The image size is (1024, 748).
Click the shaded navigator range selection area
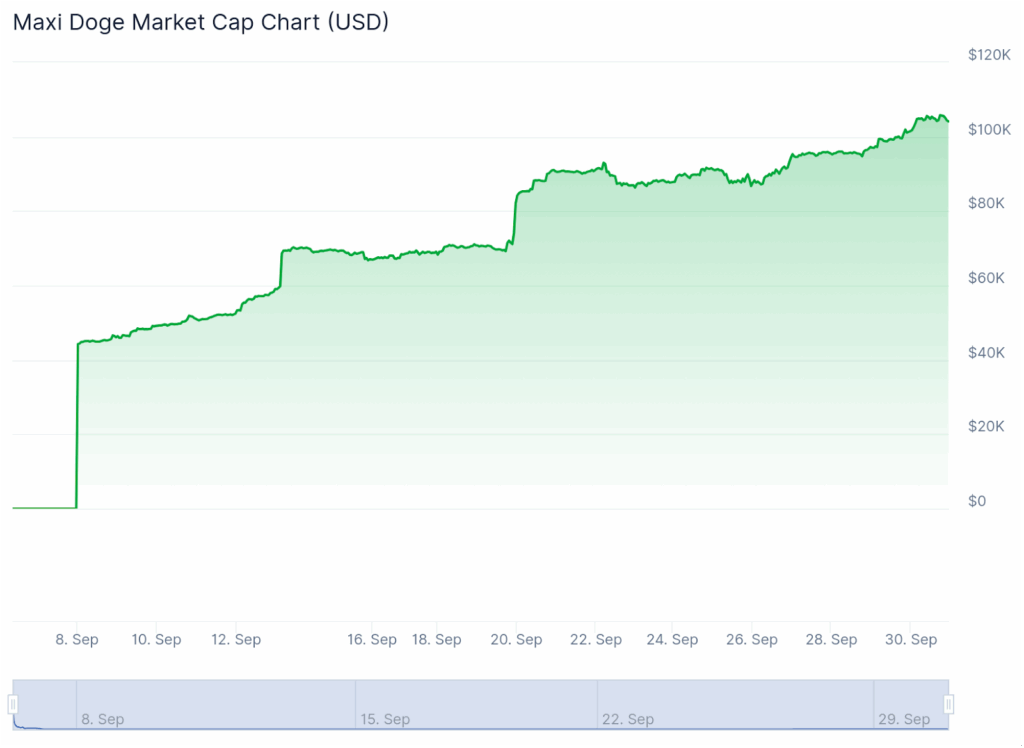(x=480, y=700)
